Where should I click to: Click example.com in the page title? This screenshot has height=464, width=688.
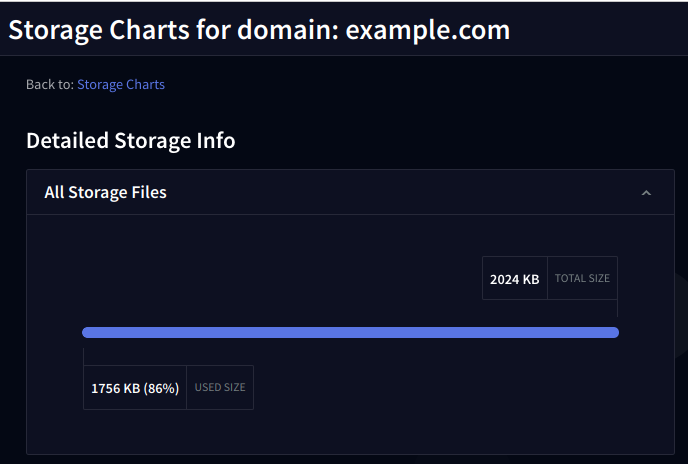click(428, 30)
